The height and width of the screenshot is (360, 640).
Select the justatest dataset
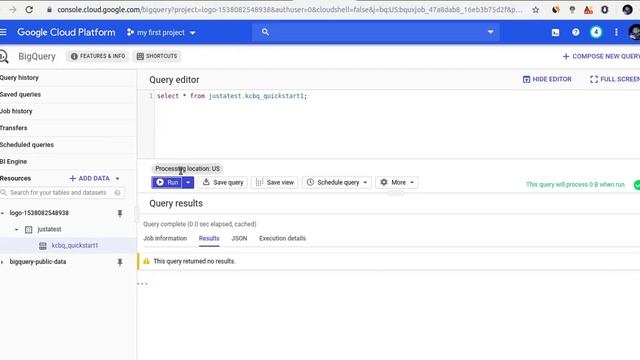click(49, 229)
